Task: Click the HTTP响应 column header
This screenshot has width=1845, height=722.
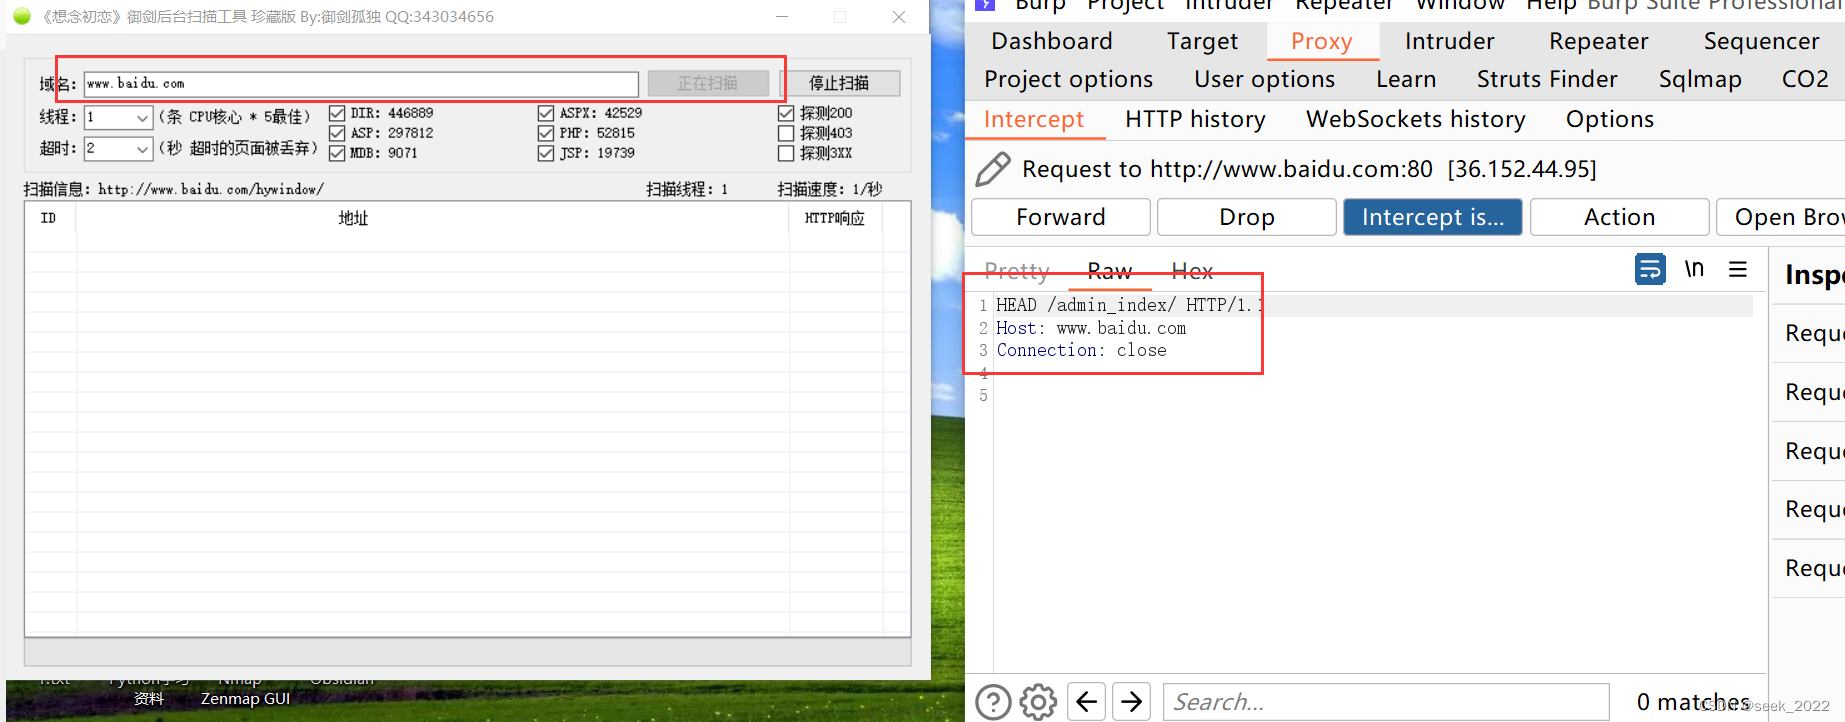Action: tap(834, 218)
